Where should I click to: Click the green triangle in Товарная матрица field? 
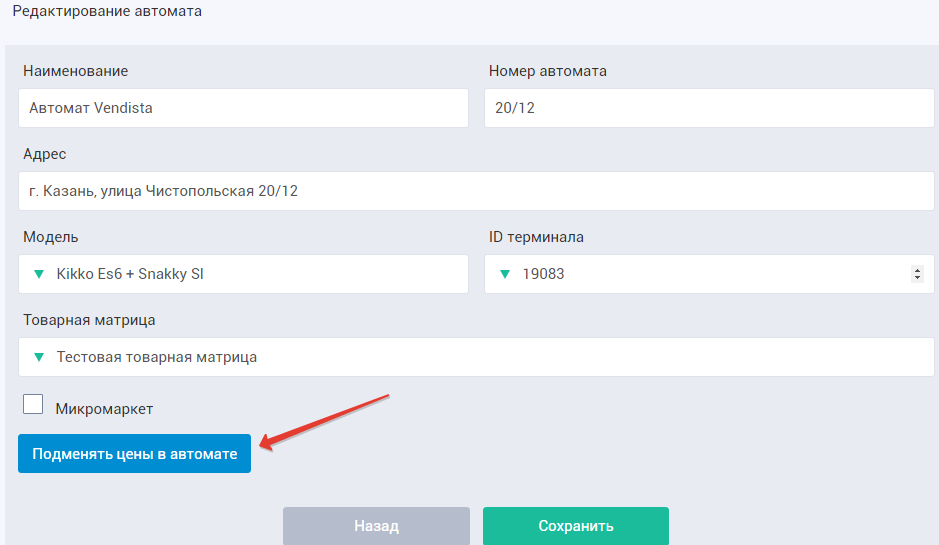pyautogui.click(x=39, y=357)
